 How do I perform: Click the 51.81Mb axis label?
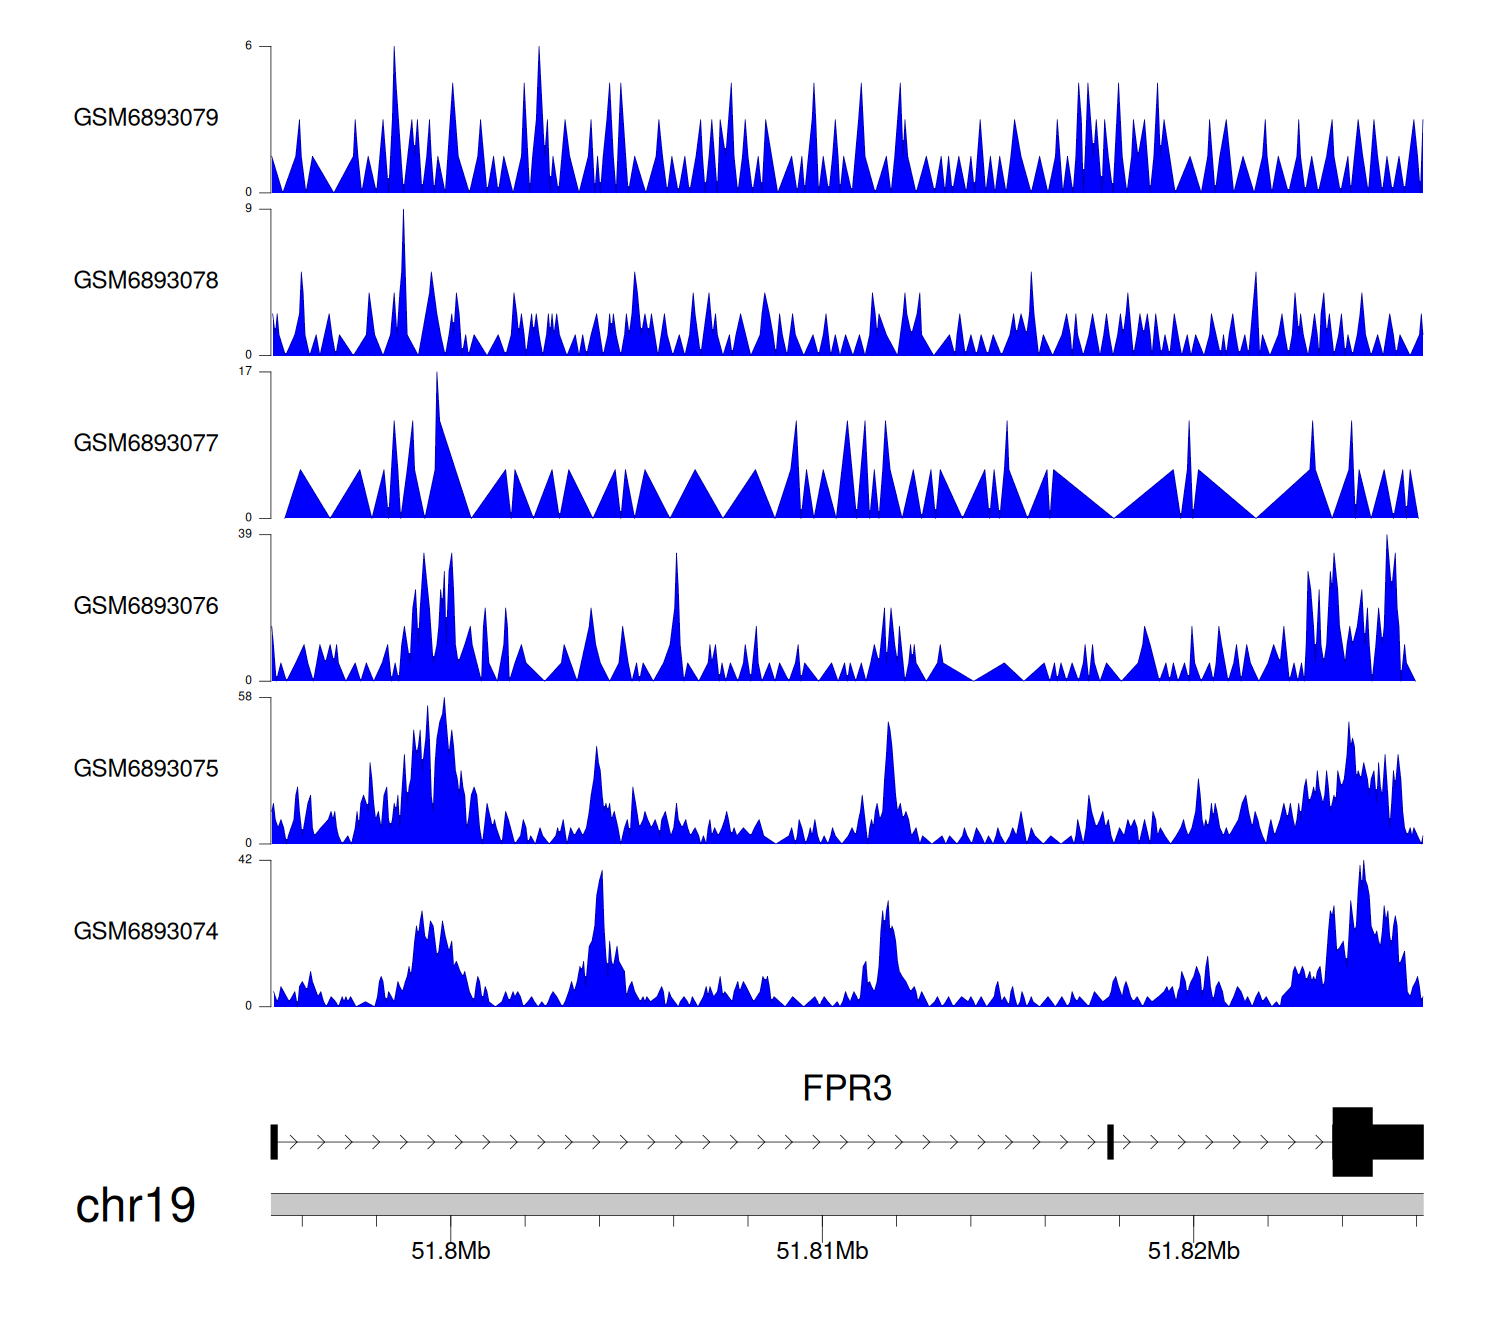click(x=822, y=1251)
